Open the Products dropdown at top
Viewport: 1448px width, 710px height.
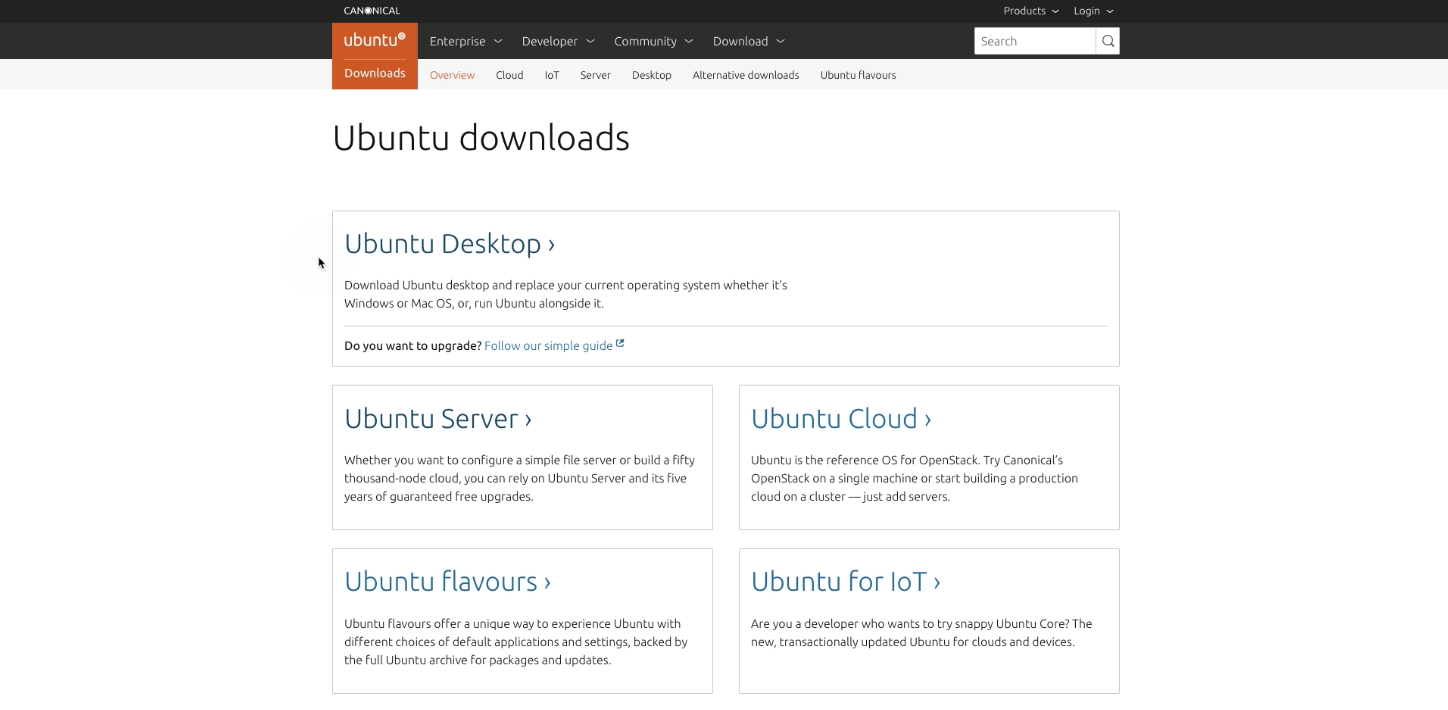1031,11
